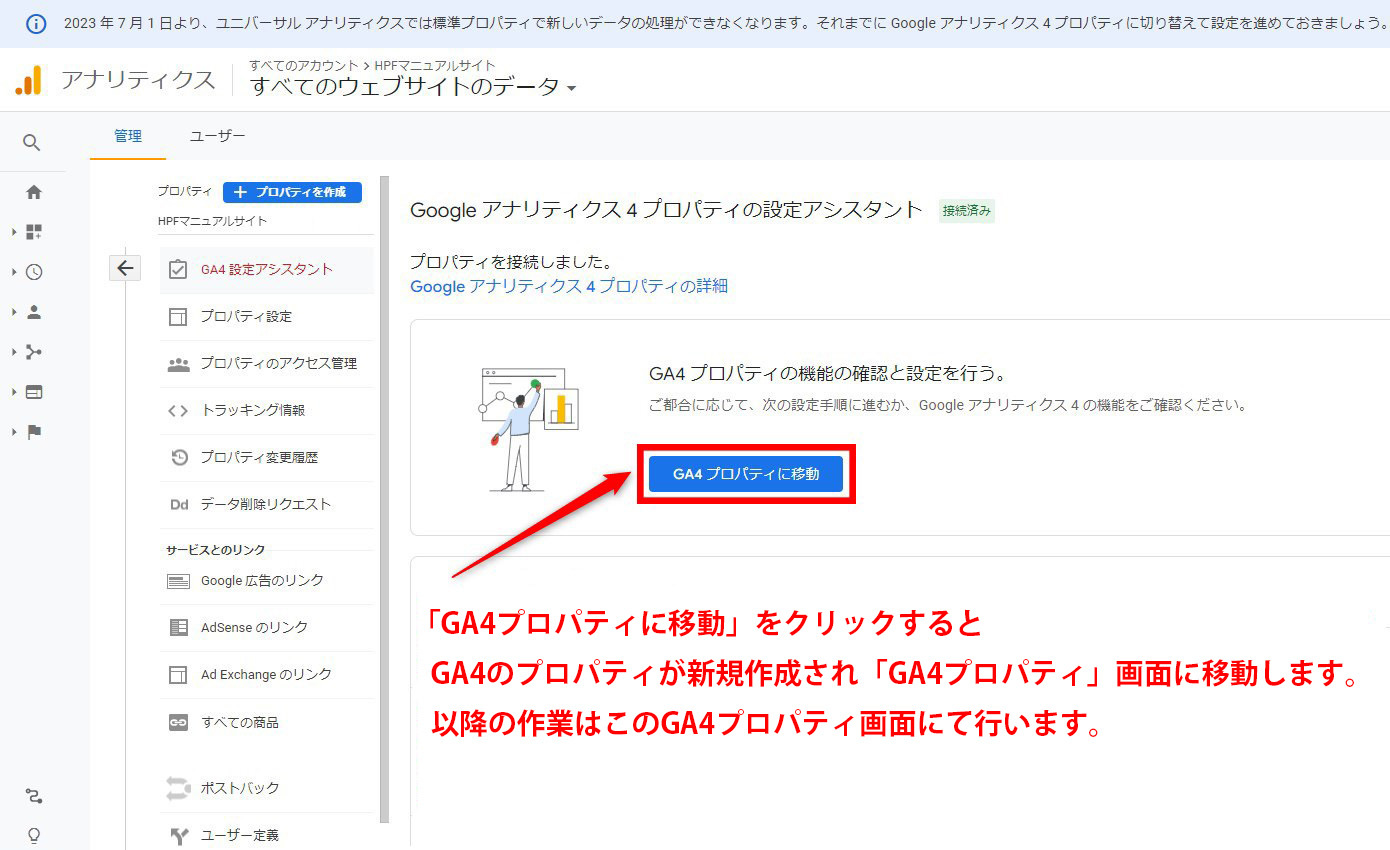Click the info icon in the top banner

(35, 23)
